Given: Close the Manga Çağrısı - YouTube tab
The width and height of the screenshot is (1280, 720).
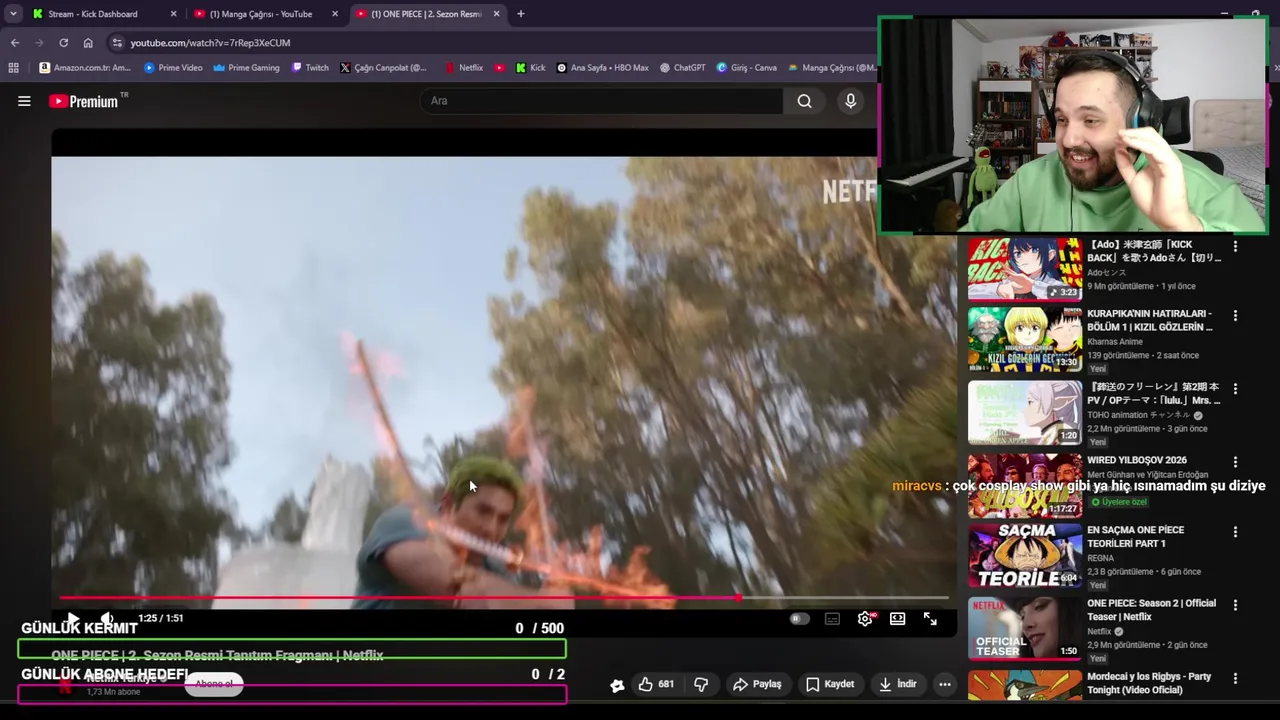Looking at the screenshot, I should click(335, 14).
